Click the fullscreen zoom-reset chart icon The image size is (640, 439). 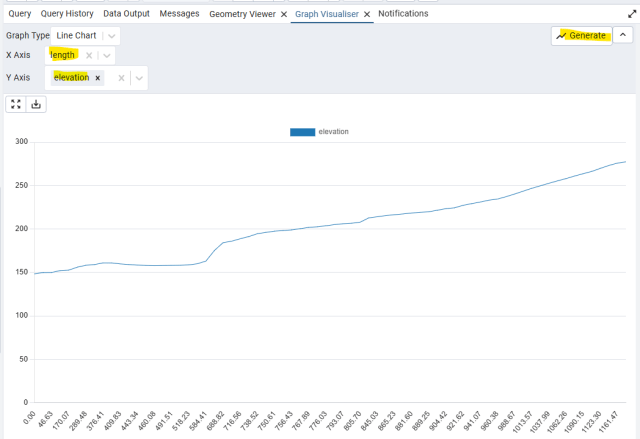(x=16, y=104)
